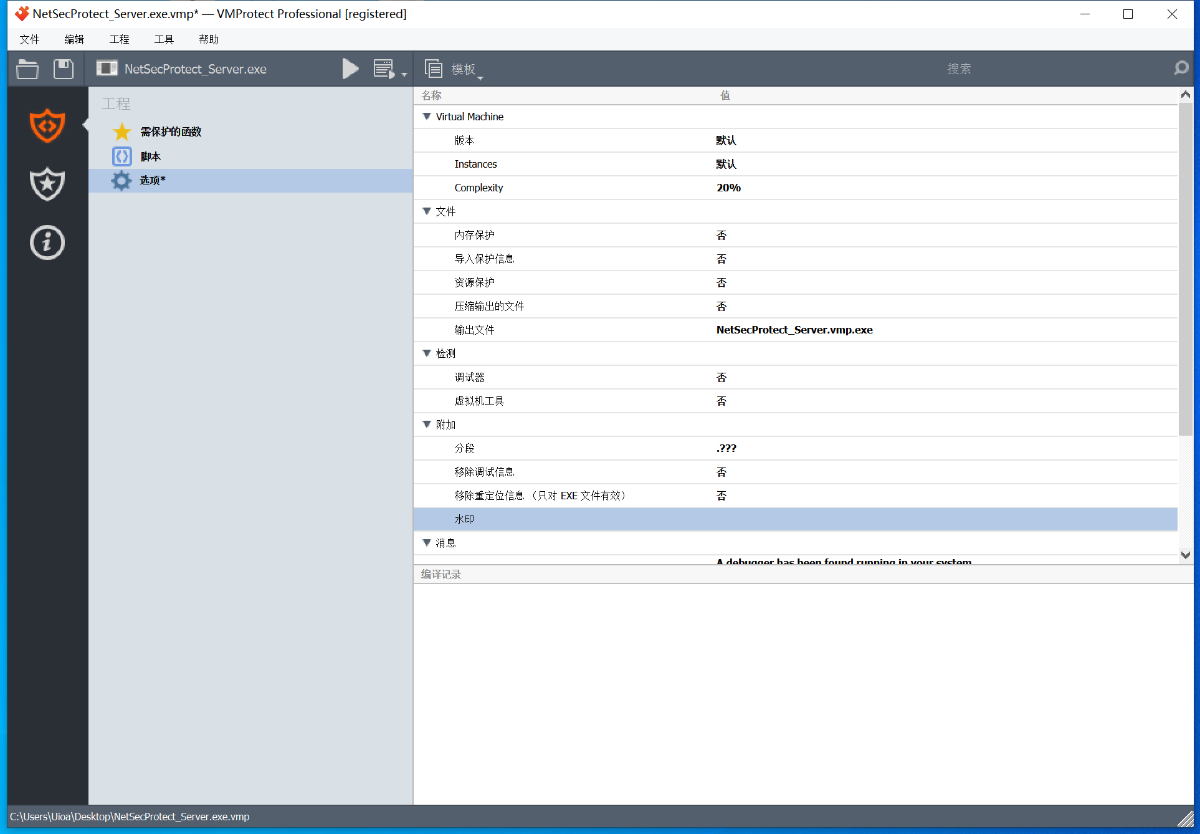The width and height of the screenshot is (1200, 834).
Task: Open the 工具 menu
Action: pos(164,39)
